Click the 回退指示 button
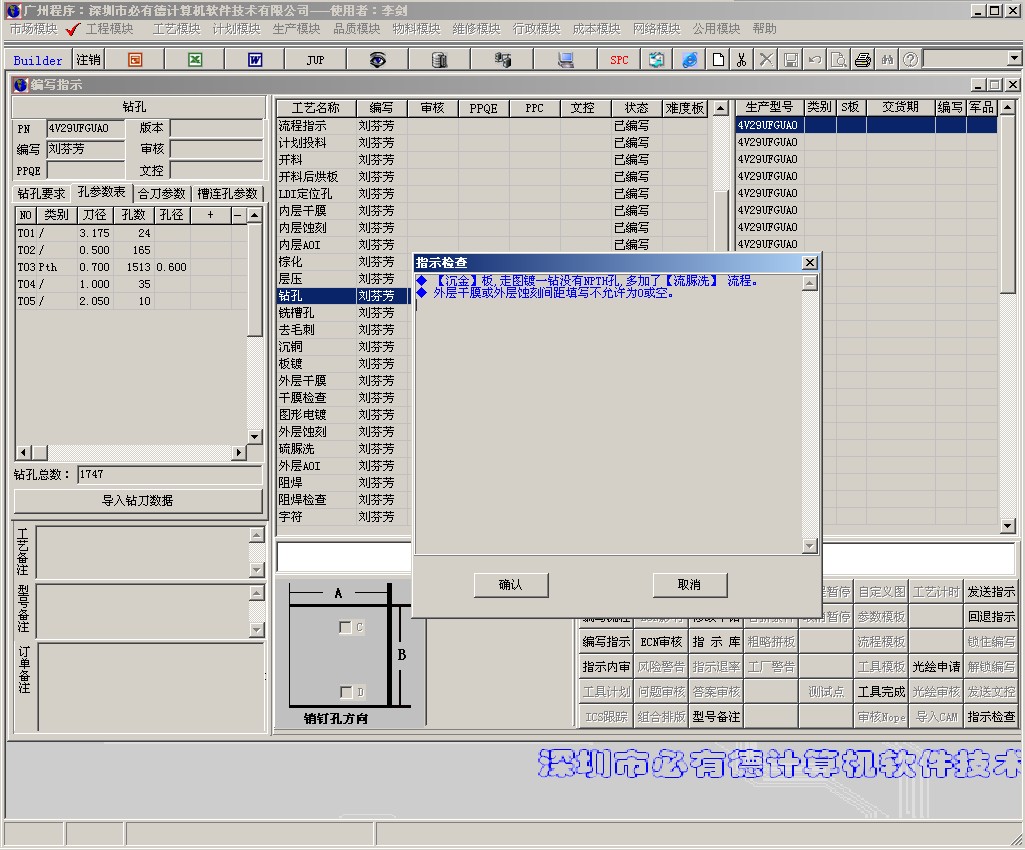1025x850 pixels. (x=991, y=617)
